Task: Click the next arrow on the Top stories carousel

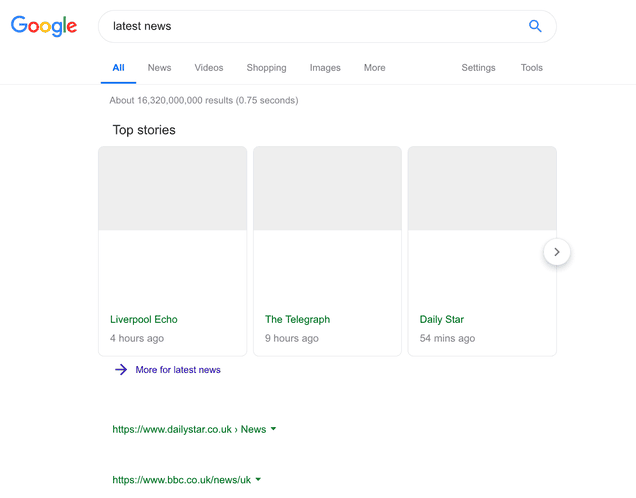Action: tap(557, 252)
